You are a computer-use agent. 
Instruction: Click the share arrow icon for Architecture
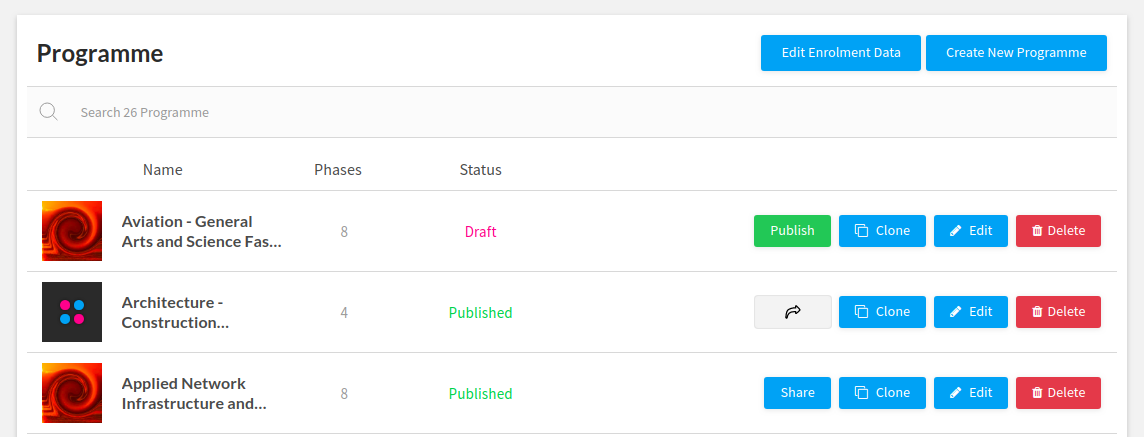click(792, 312)
